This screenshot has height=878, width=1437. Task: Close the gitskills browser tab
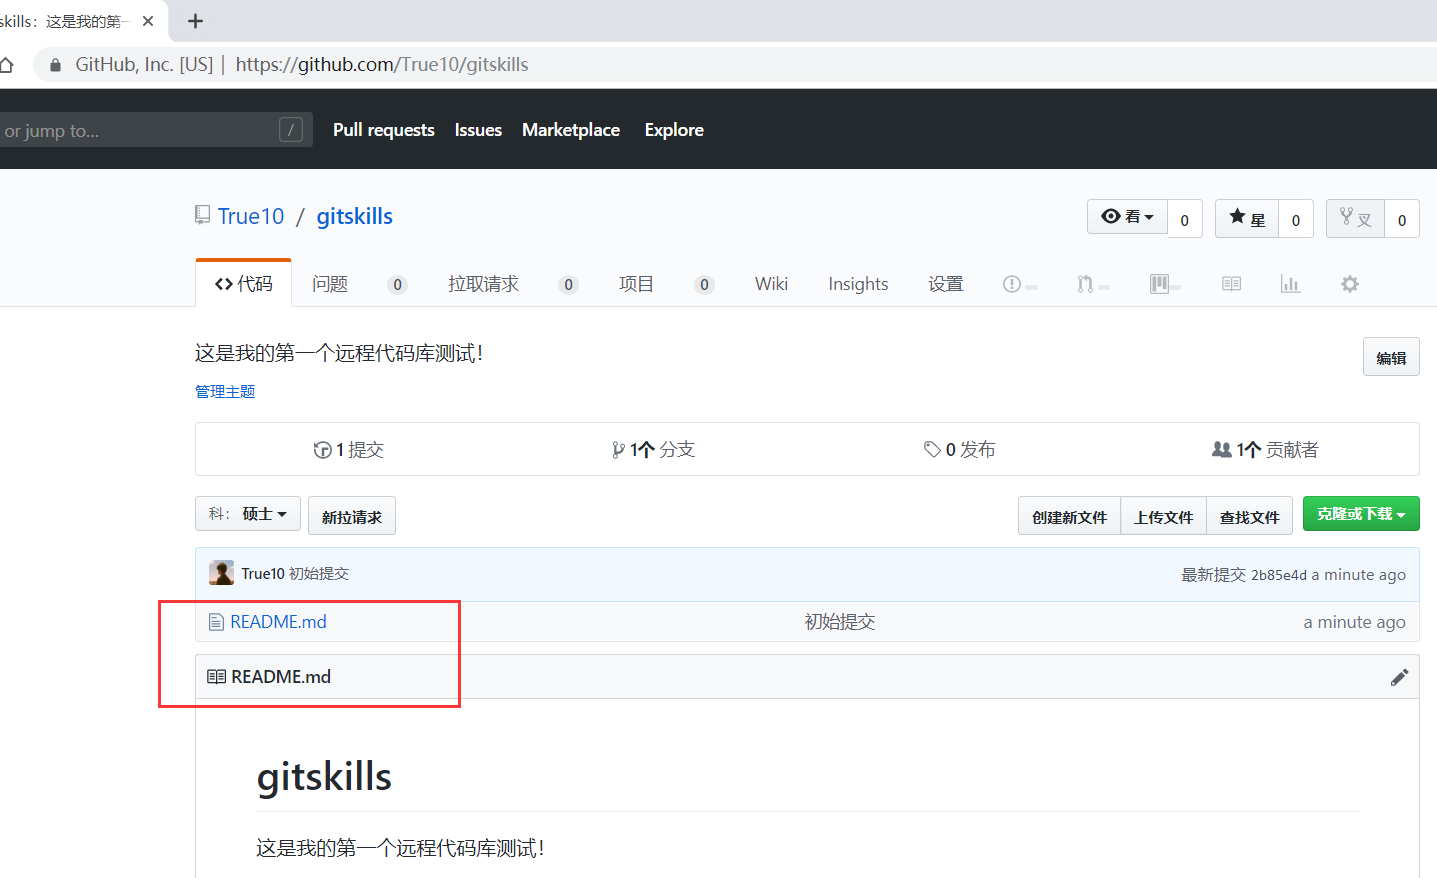[148, 21]
